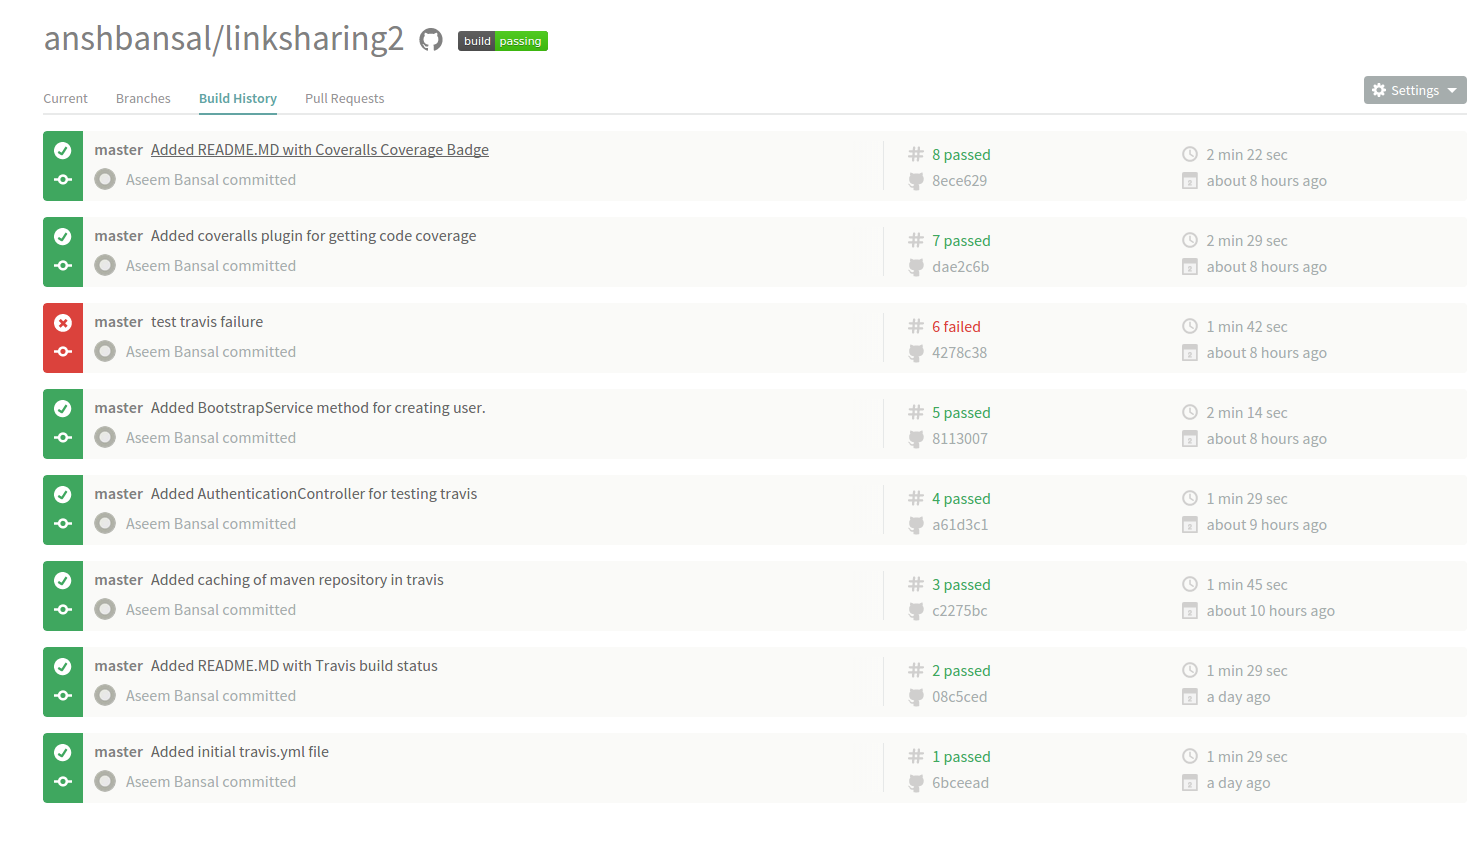The width and height of the screenshot is (1479, 849).
Task: Click avatar icon beside test travis failure commit
Action: (x=105, y=352)
